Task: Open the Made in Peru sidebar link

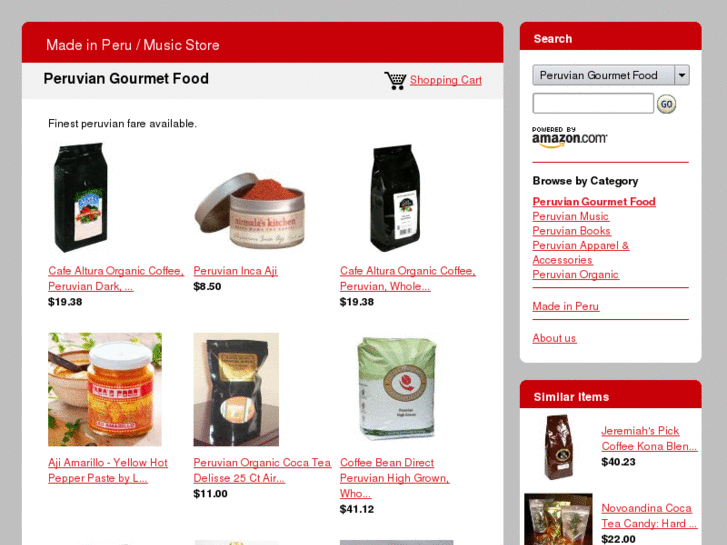Action: point(566,306)
